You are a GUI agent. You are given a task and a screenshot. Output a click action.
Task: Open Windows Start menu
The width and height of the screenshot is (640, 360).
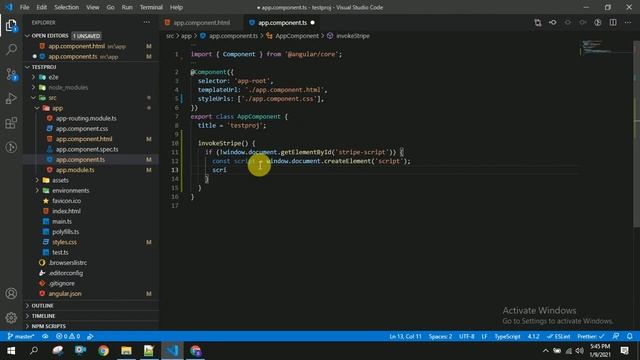(x=11, y=351)
